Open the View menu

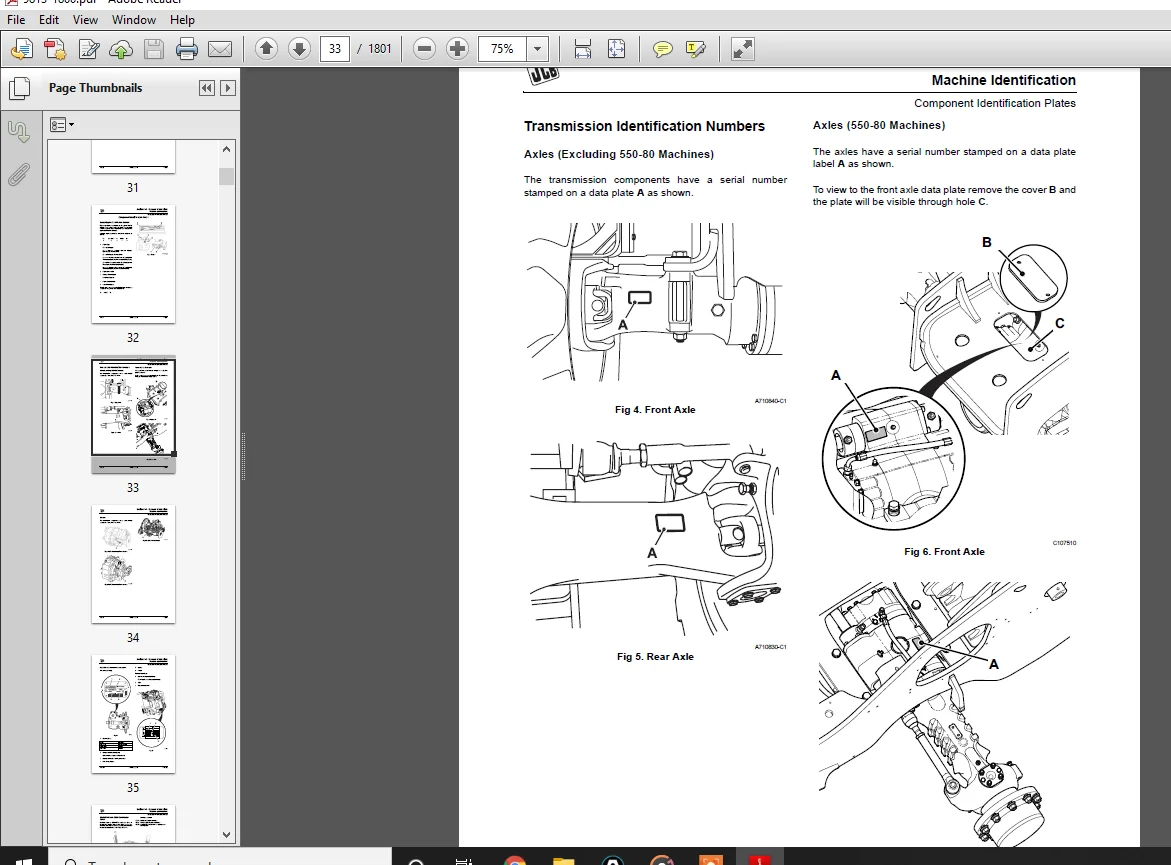coord(85,19)
